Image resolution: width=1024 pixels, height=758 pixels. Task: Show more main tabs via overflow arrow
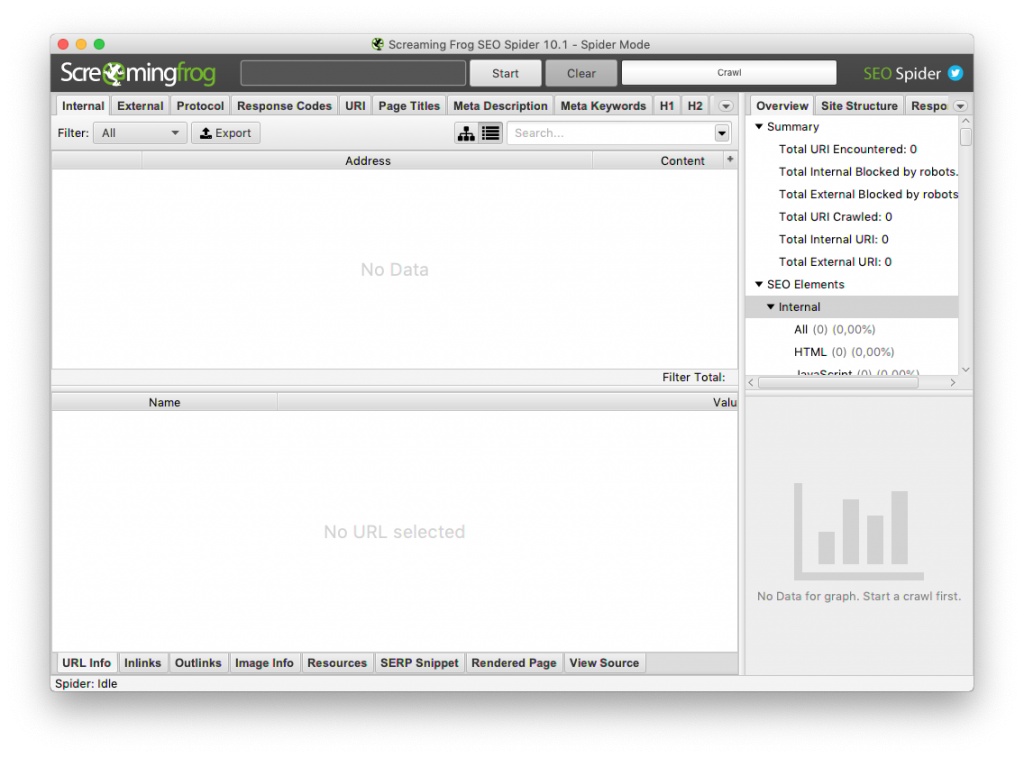point(726,106)
